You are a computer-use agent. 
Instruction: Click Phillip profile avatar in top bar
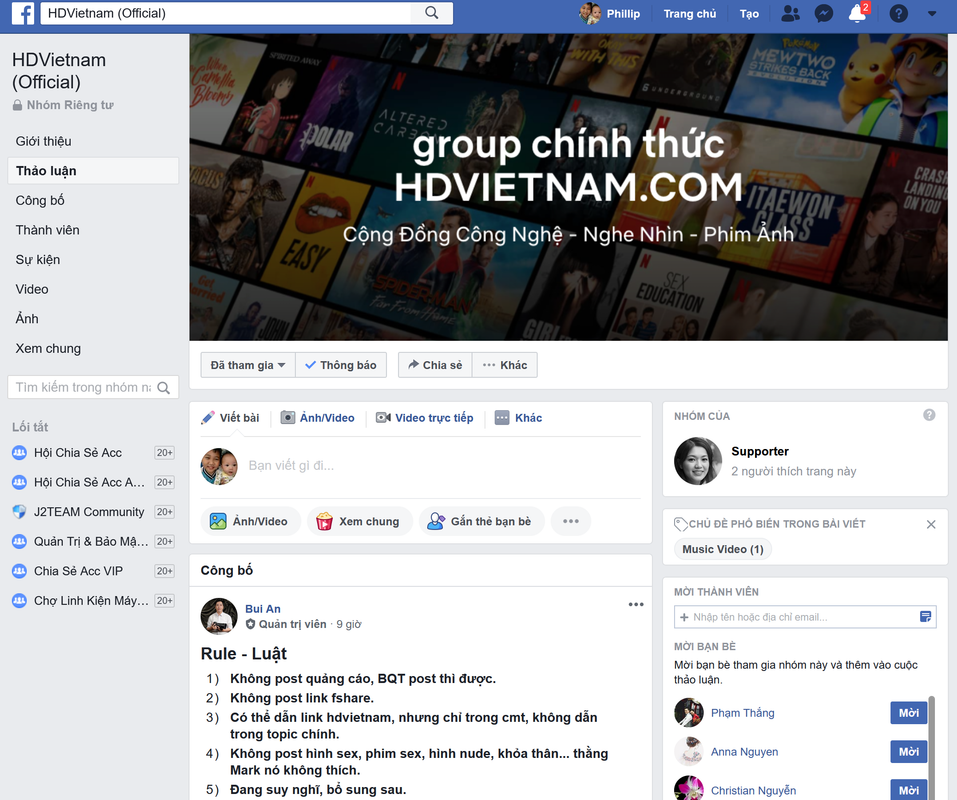point(590,13)
